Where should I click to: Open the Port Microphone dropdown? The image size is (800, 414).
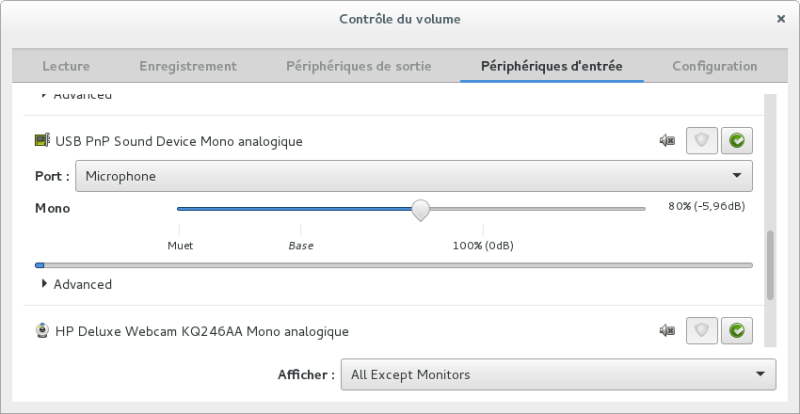[x=413, y=176]
